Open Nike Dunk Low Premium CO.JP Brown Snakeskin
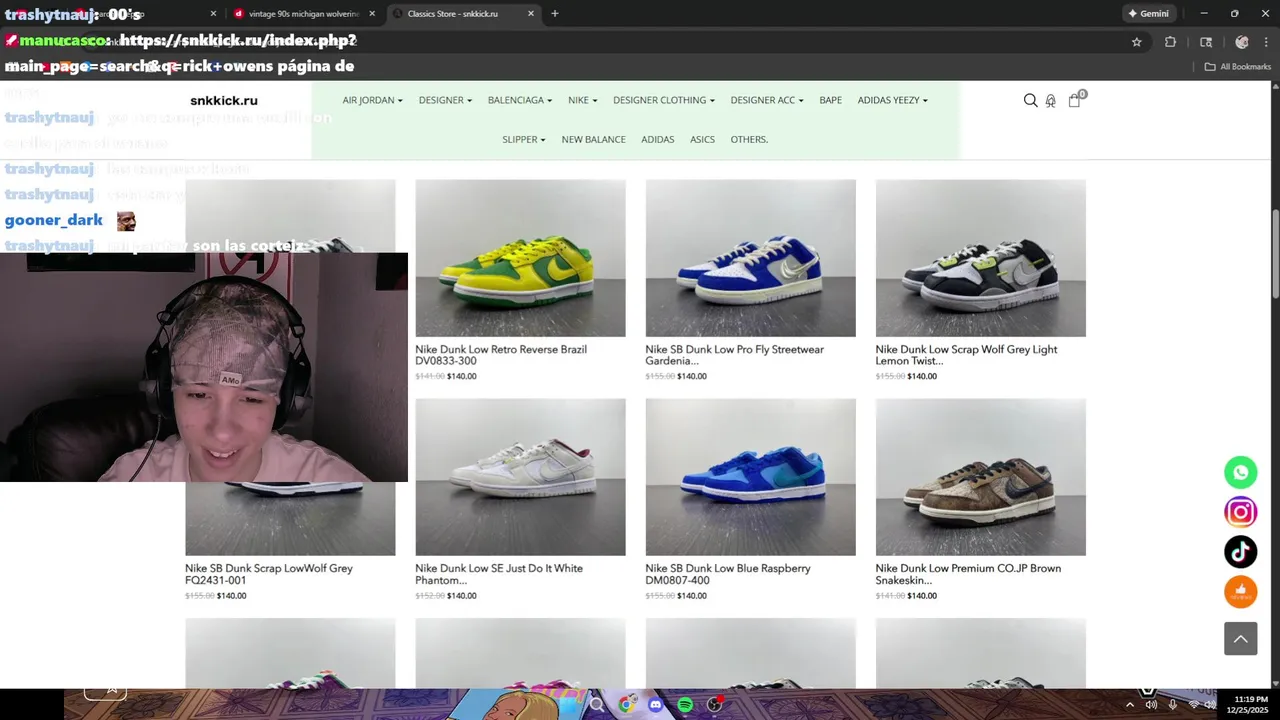 968,574
